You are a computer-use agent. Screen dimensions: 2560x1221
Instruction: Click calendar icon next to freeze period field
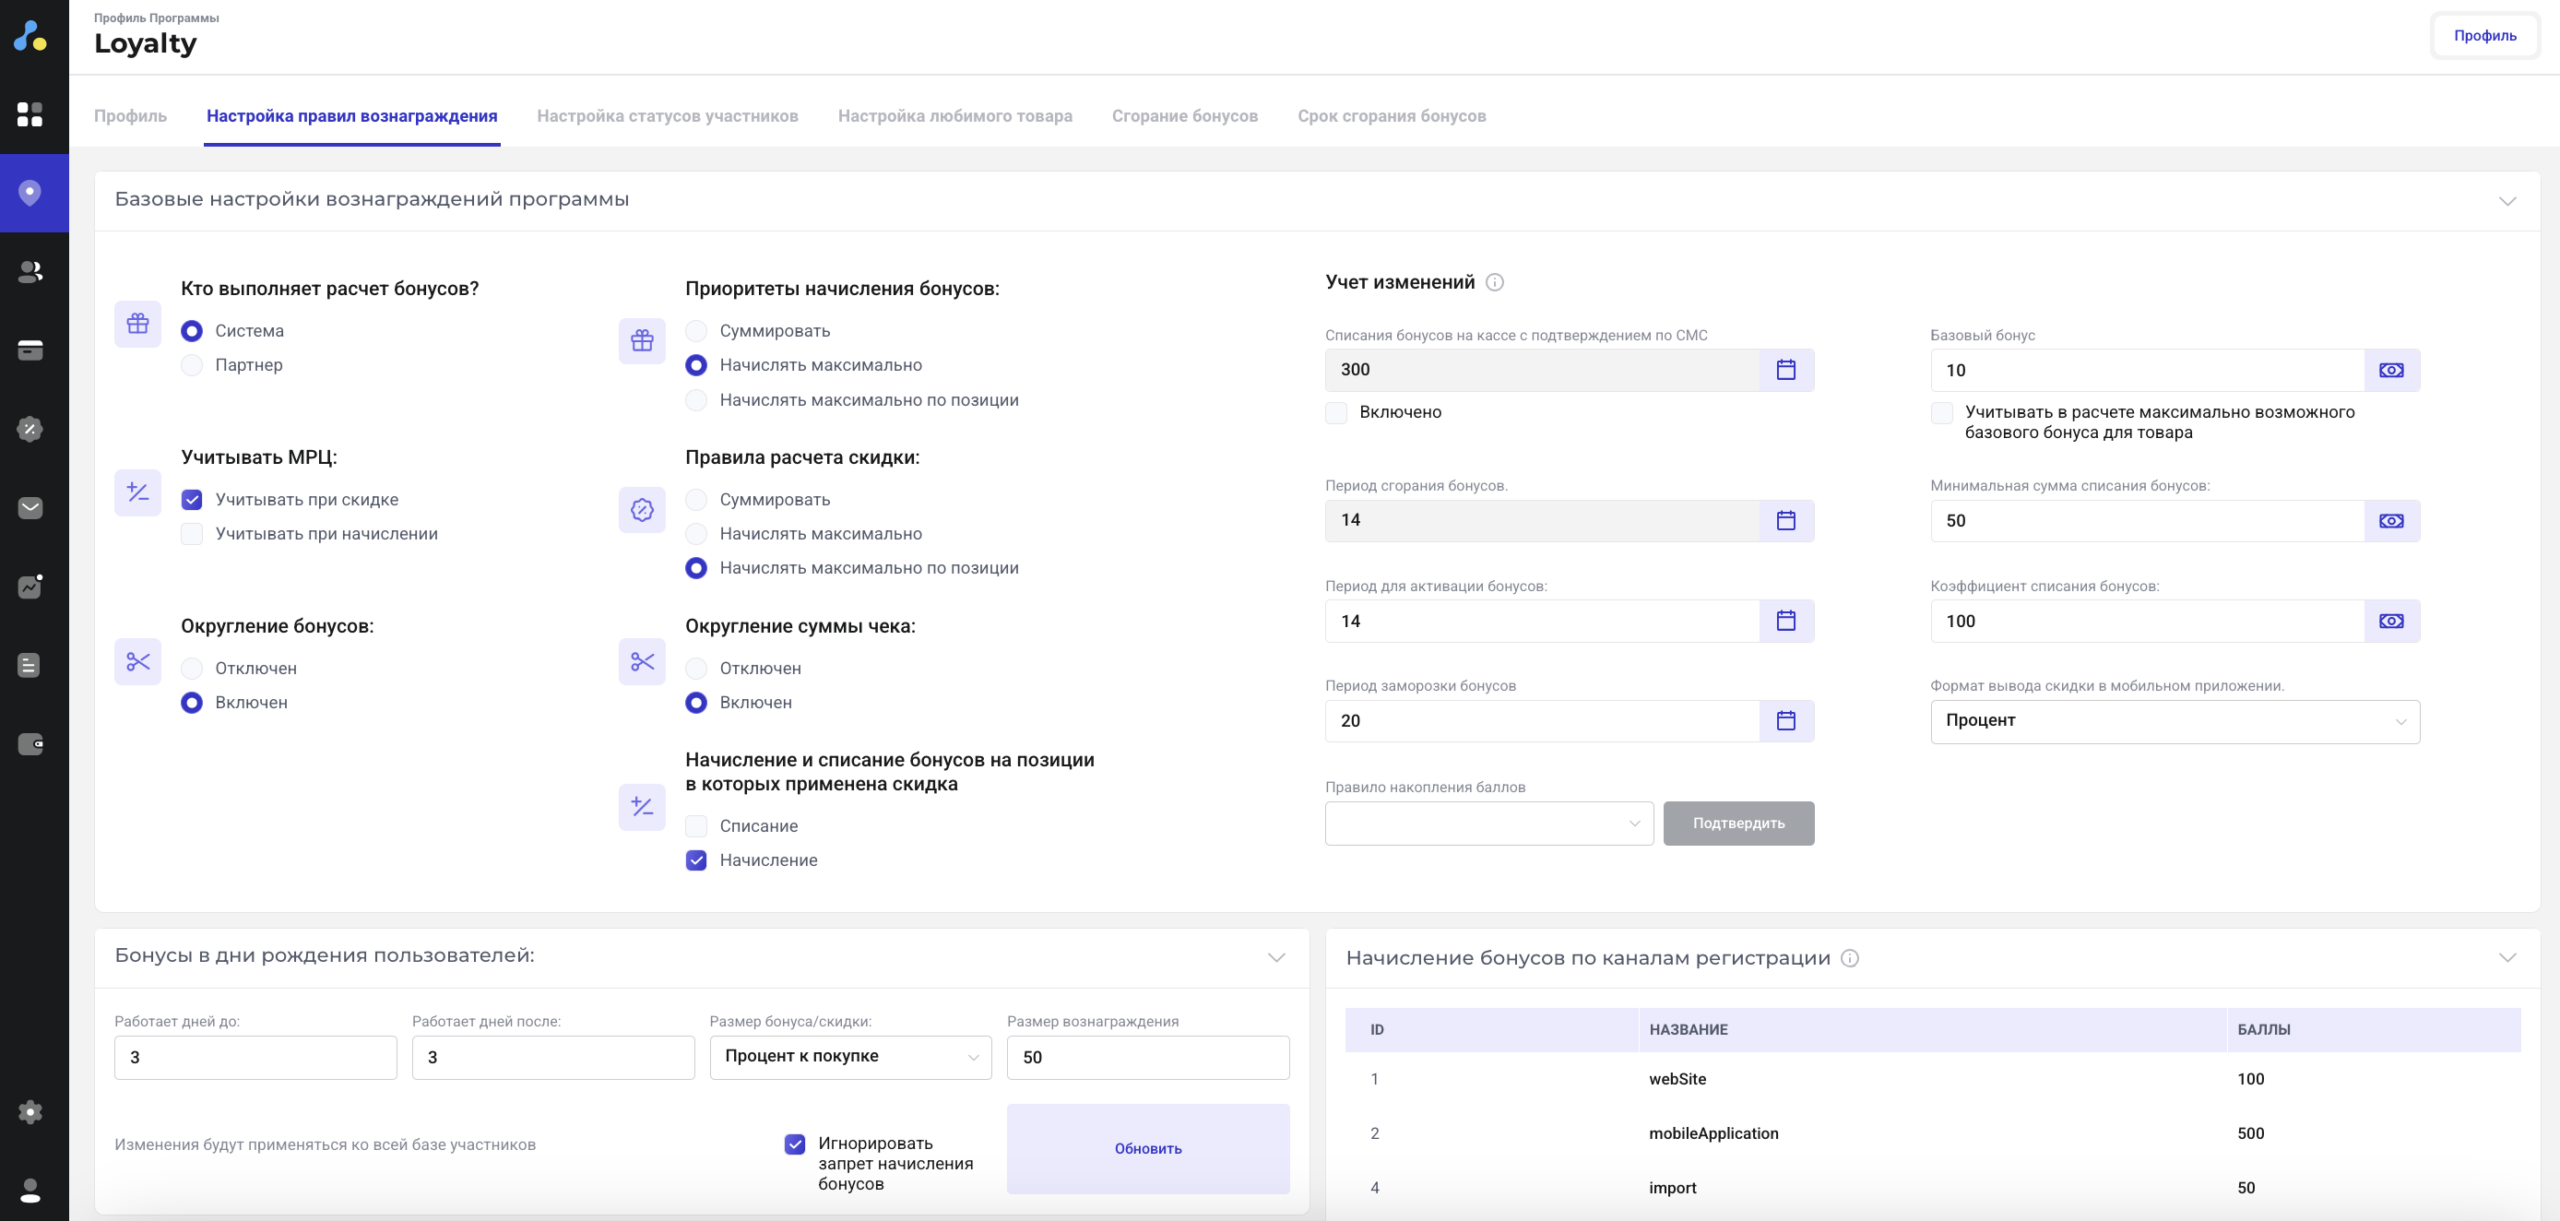pyautogui.click(x=1786, y=721)
